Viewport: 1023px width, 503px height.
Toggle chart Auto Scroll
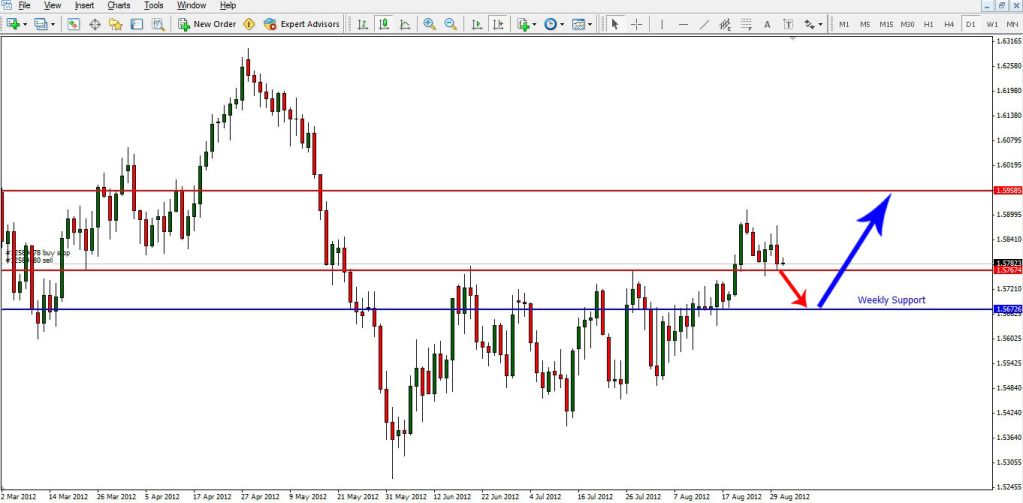(477, 24)
